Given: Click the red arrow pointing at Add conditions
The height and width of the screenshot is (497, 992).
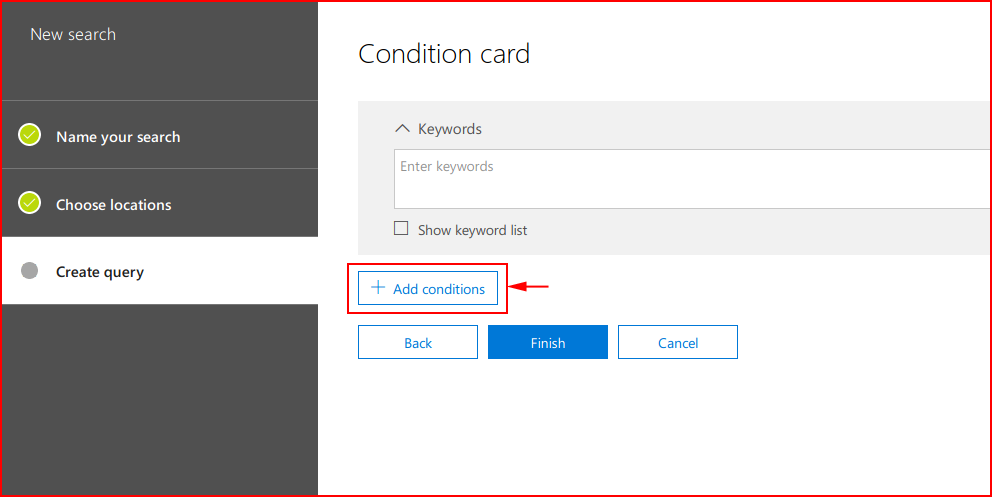Looking at the screenshot, I should [528, 287].
